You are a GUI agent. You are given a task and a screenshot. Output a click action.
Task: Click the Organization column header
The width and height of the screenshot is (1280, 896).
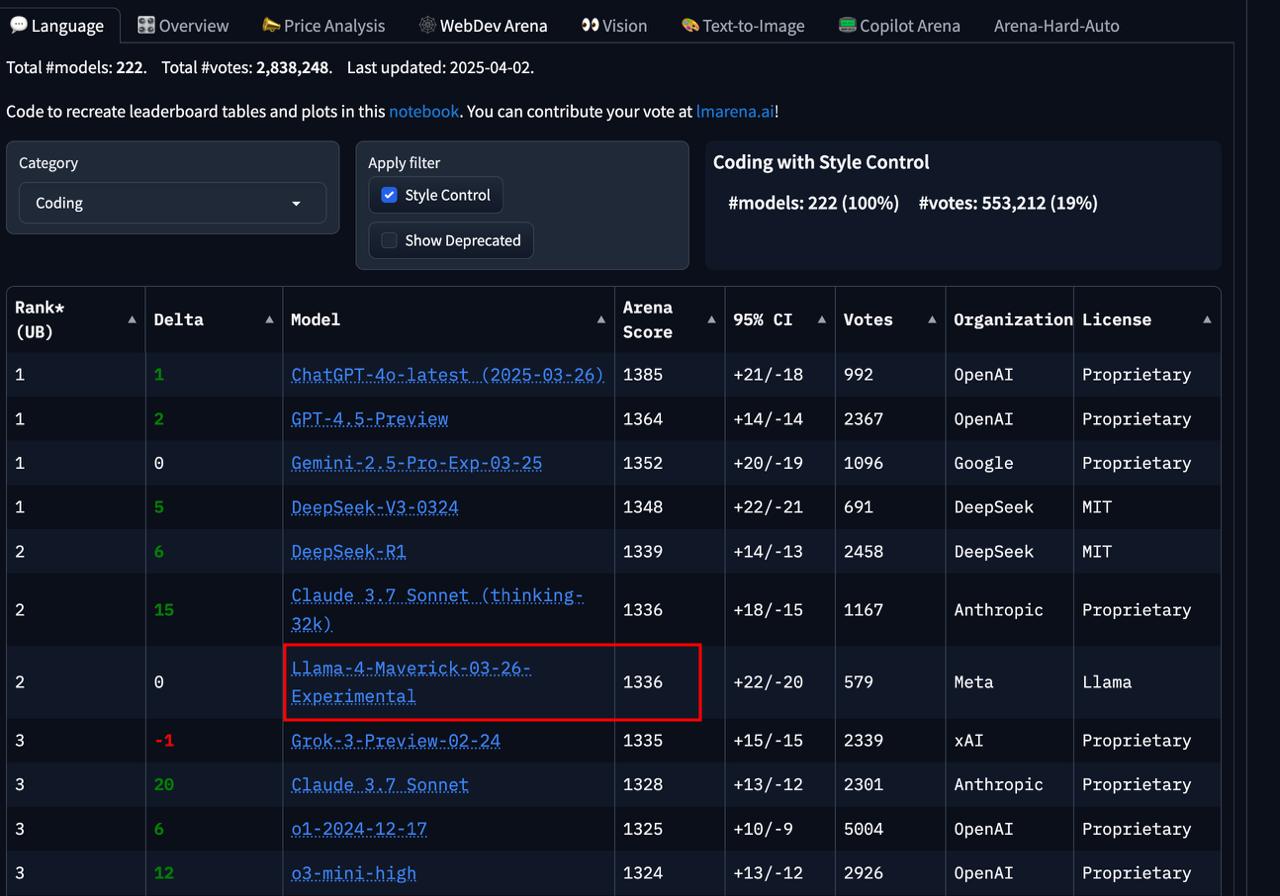[1012, 320]
